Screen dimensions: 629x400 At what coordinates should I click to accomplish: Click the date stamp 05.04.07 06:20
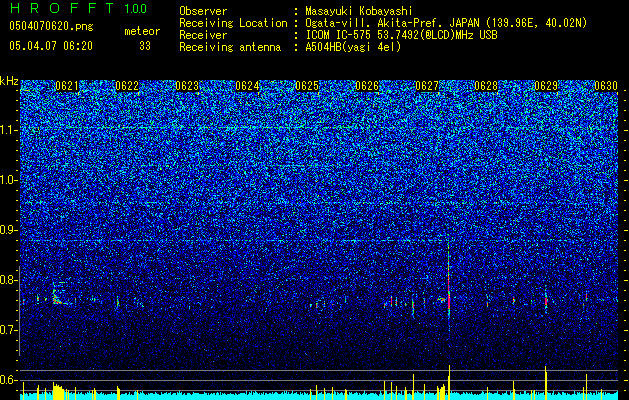(51, 46)
